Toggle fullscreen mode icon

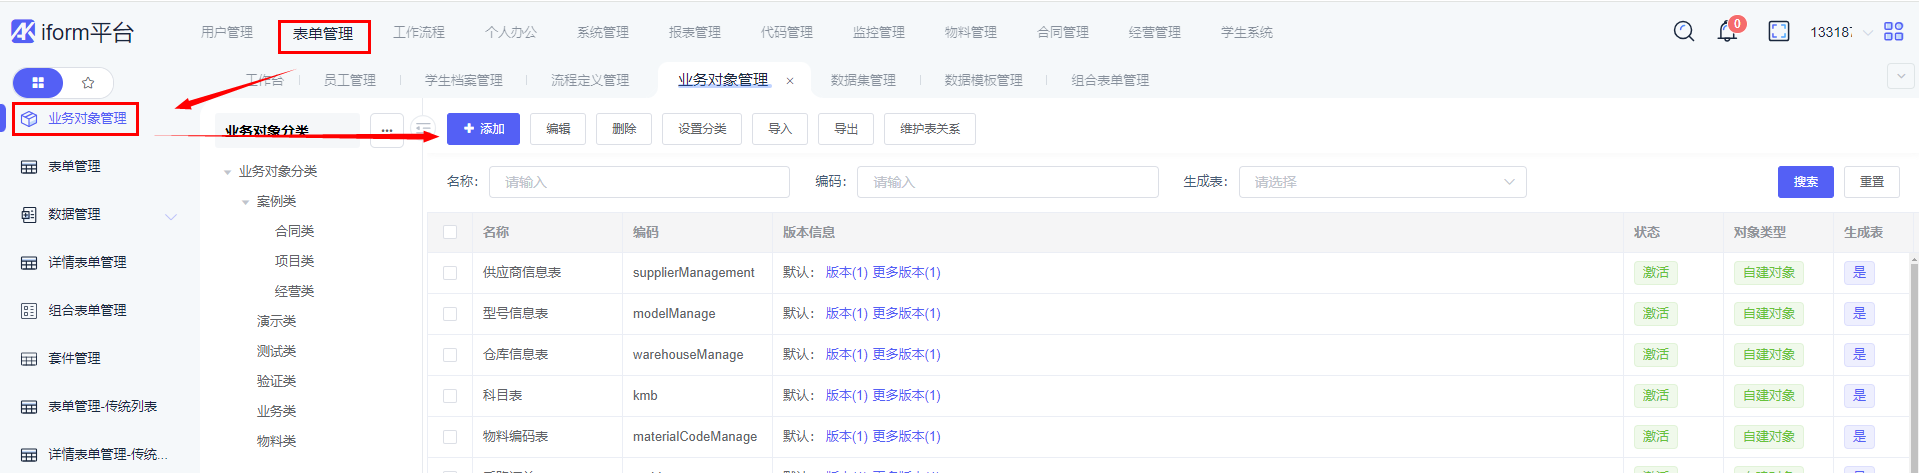tap(1779, 32)
